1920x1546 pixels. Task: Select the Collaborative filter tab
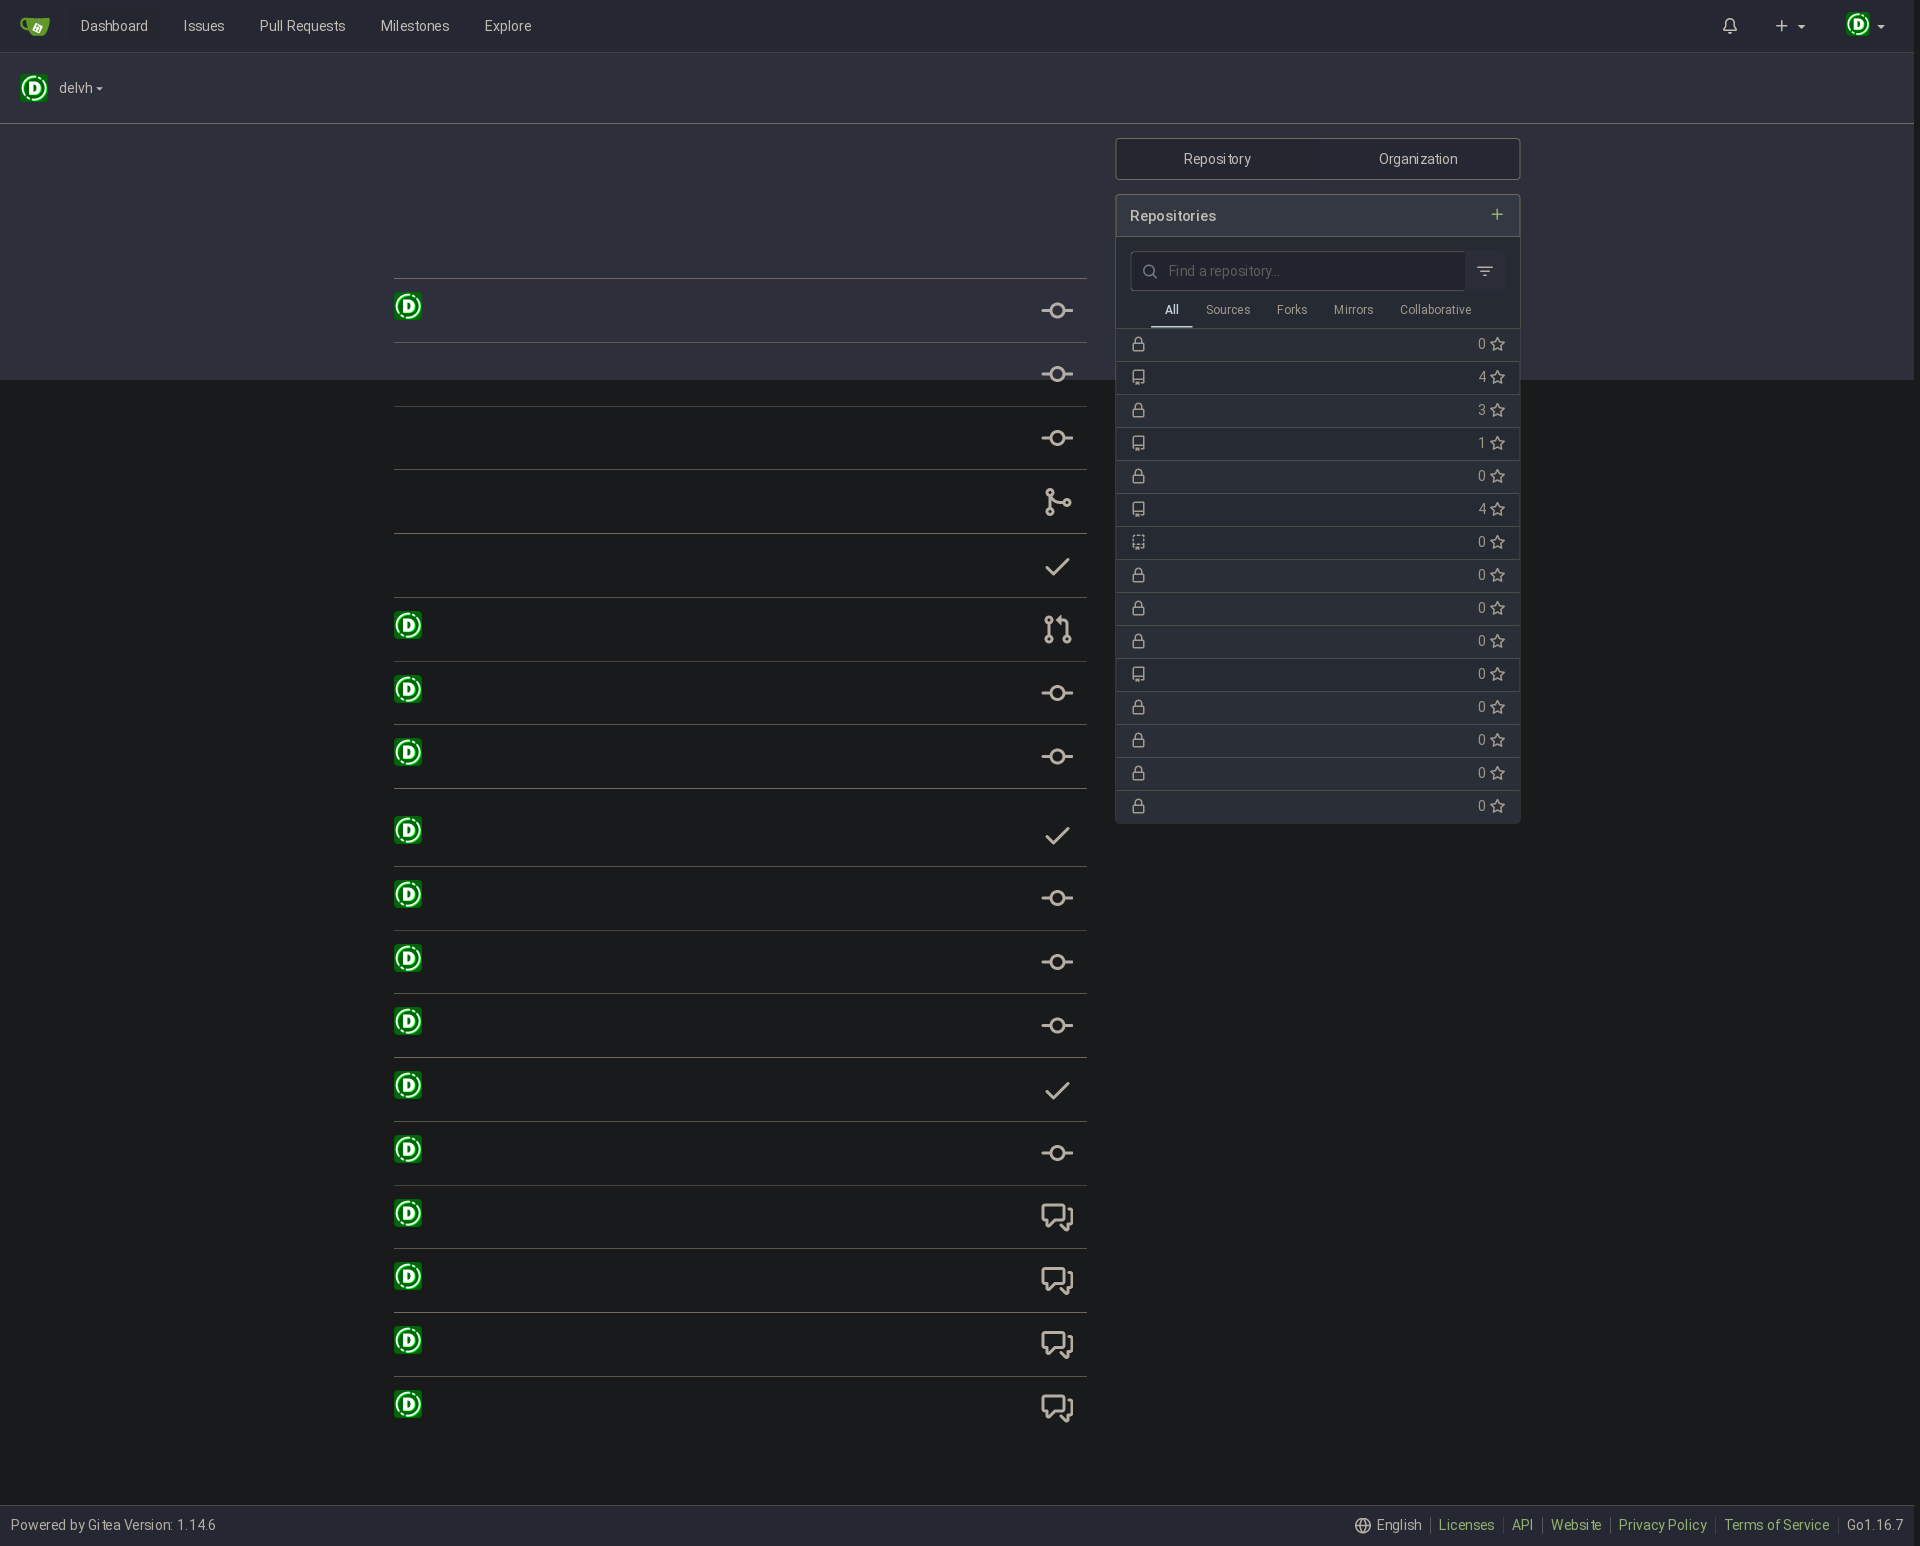point(1435,310)
